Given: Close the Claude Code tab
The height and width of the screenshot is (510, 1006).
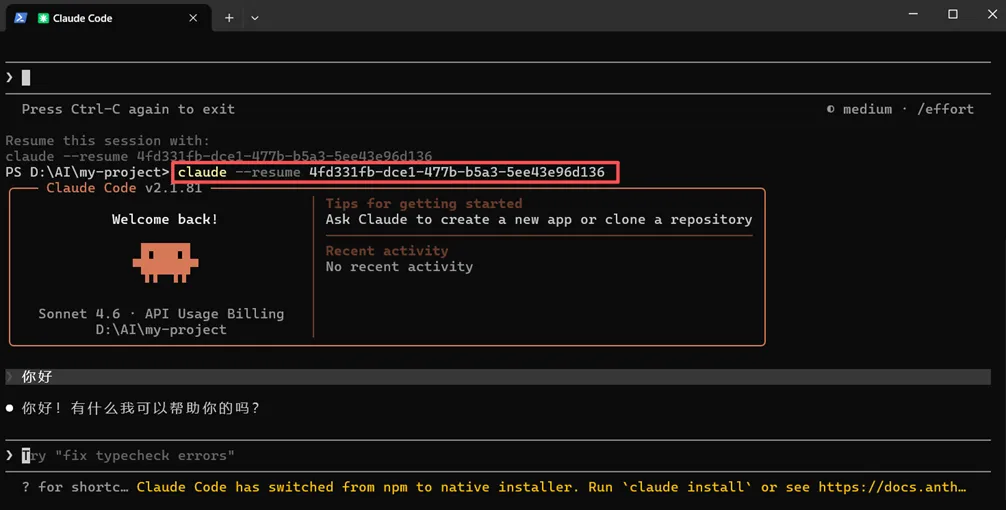Looking at the screenshot, I should coord(193,18).
